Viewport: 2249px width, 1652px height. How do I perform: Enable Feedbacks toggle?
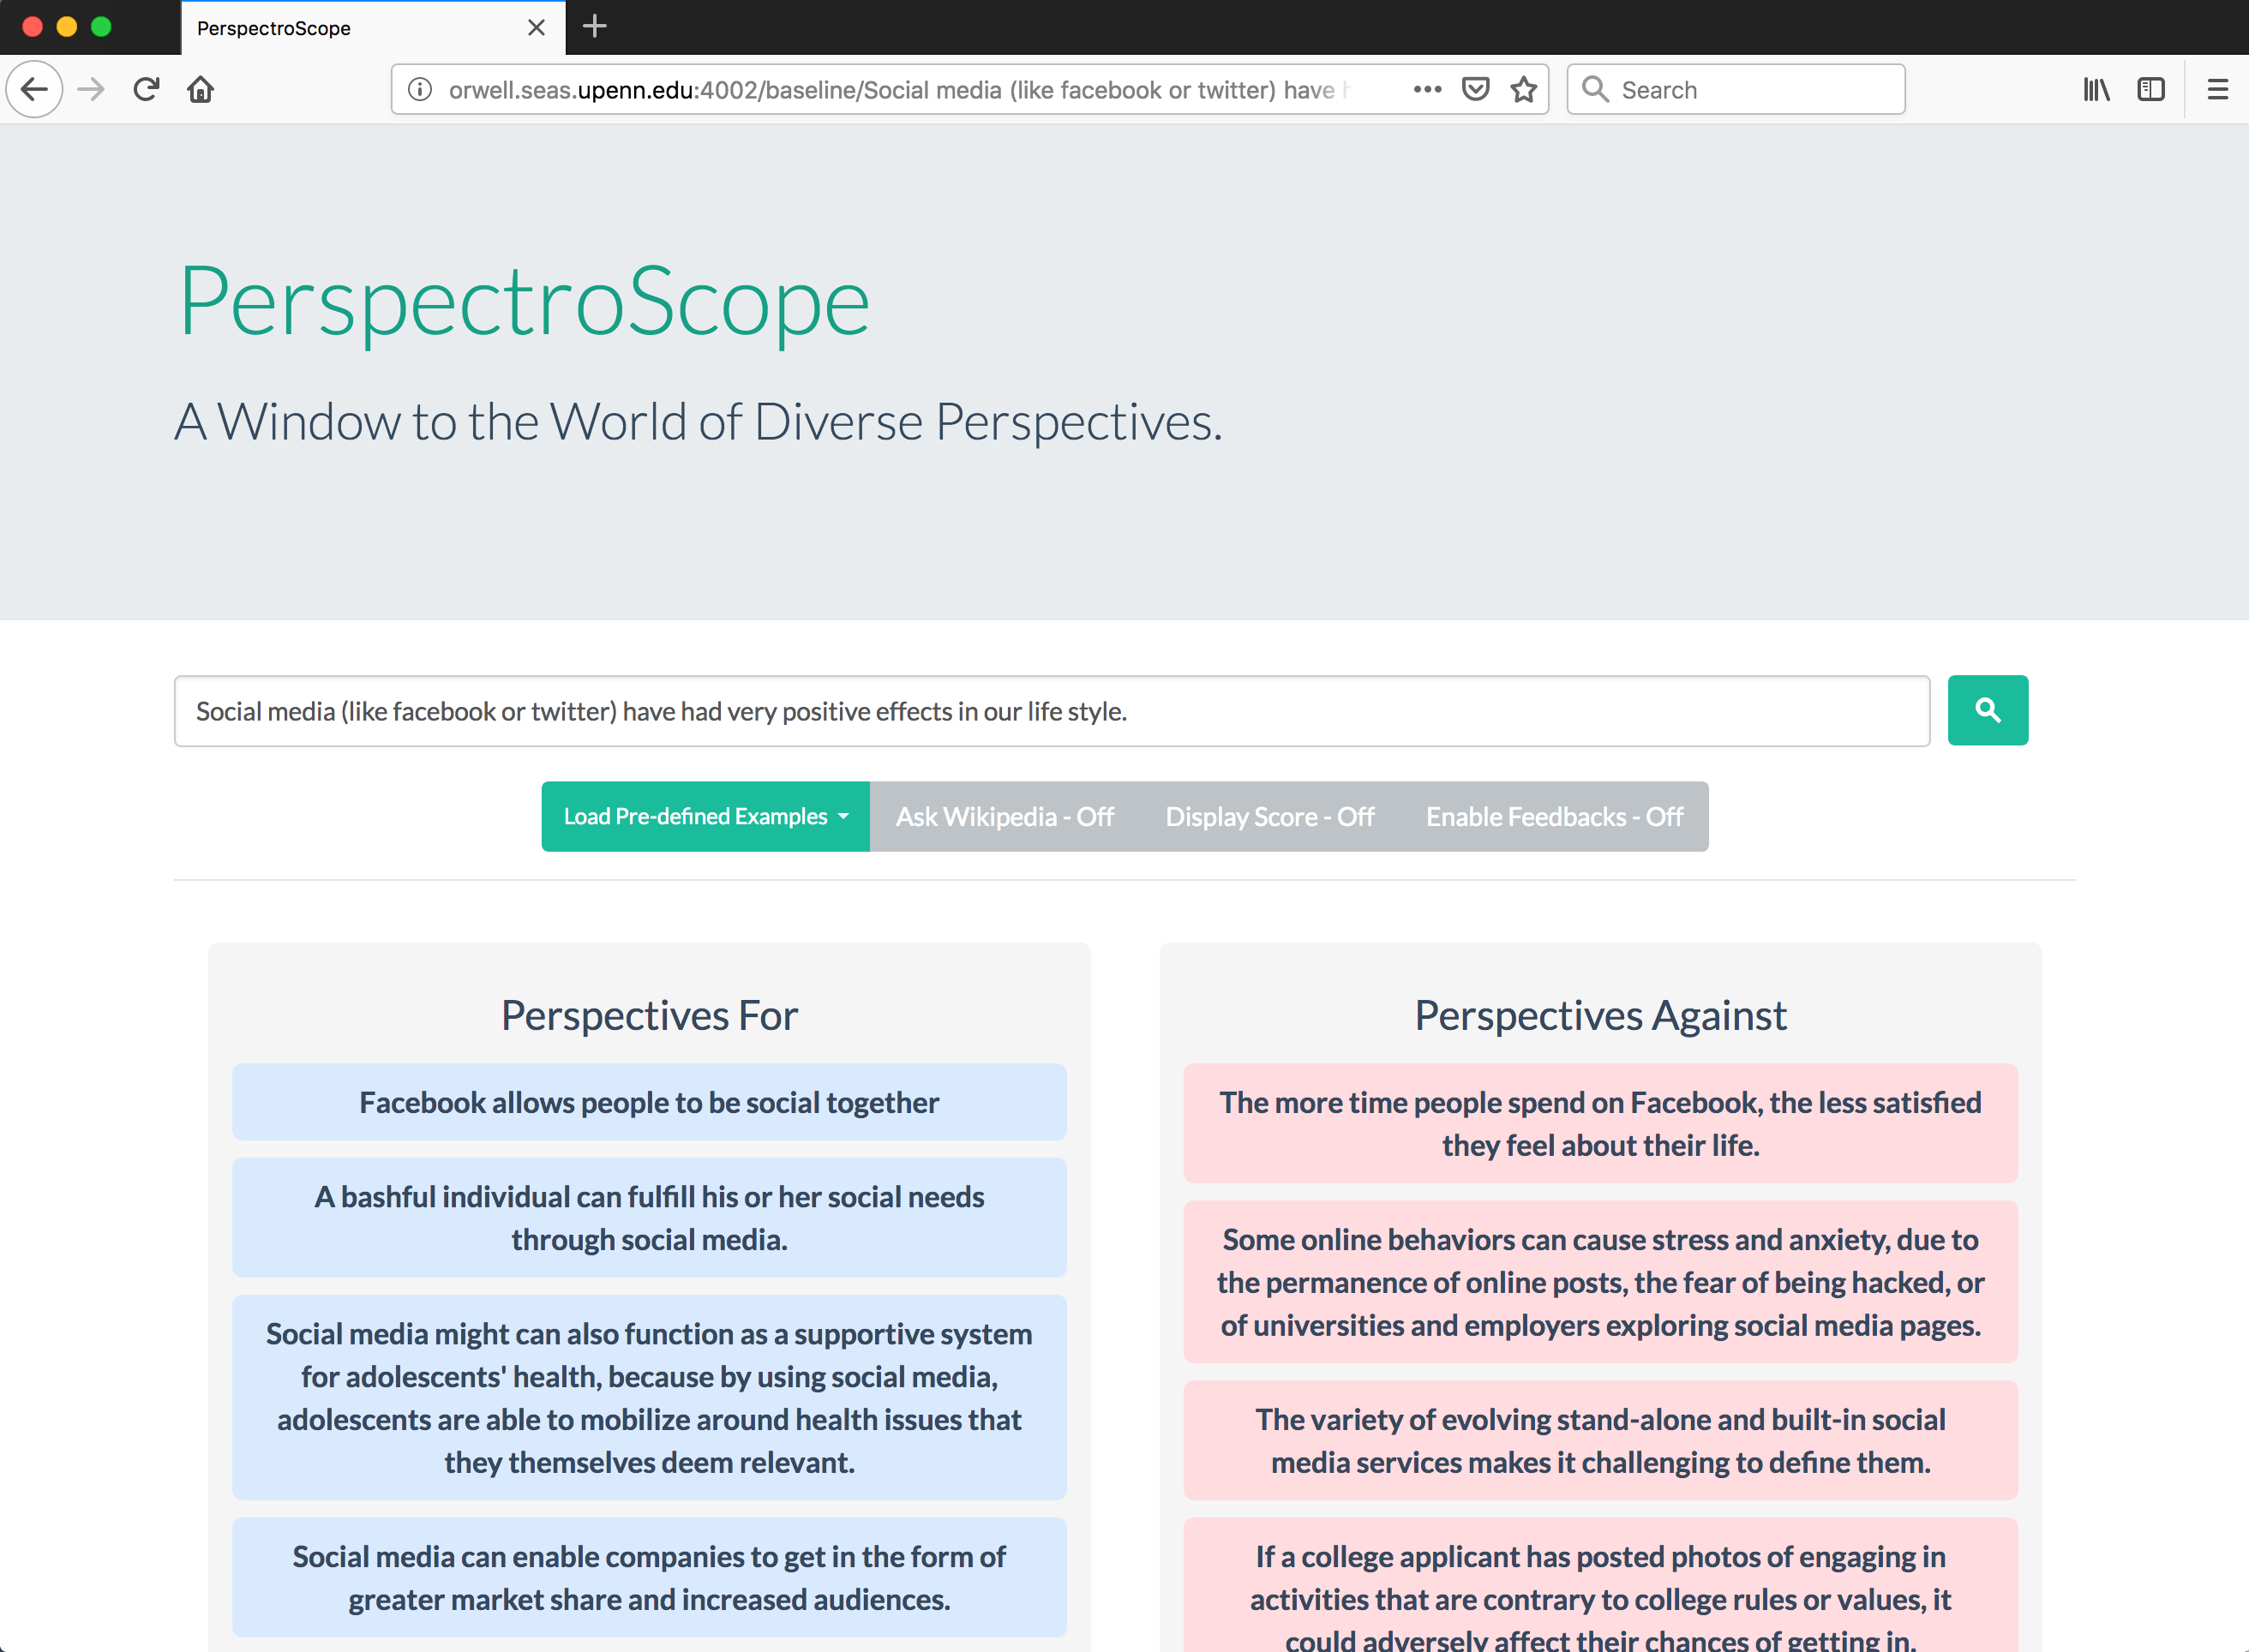coord(1554,816)
